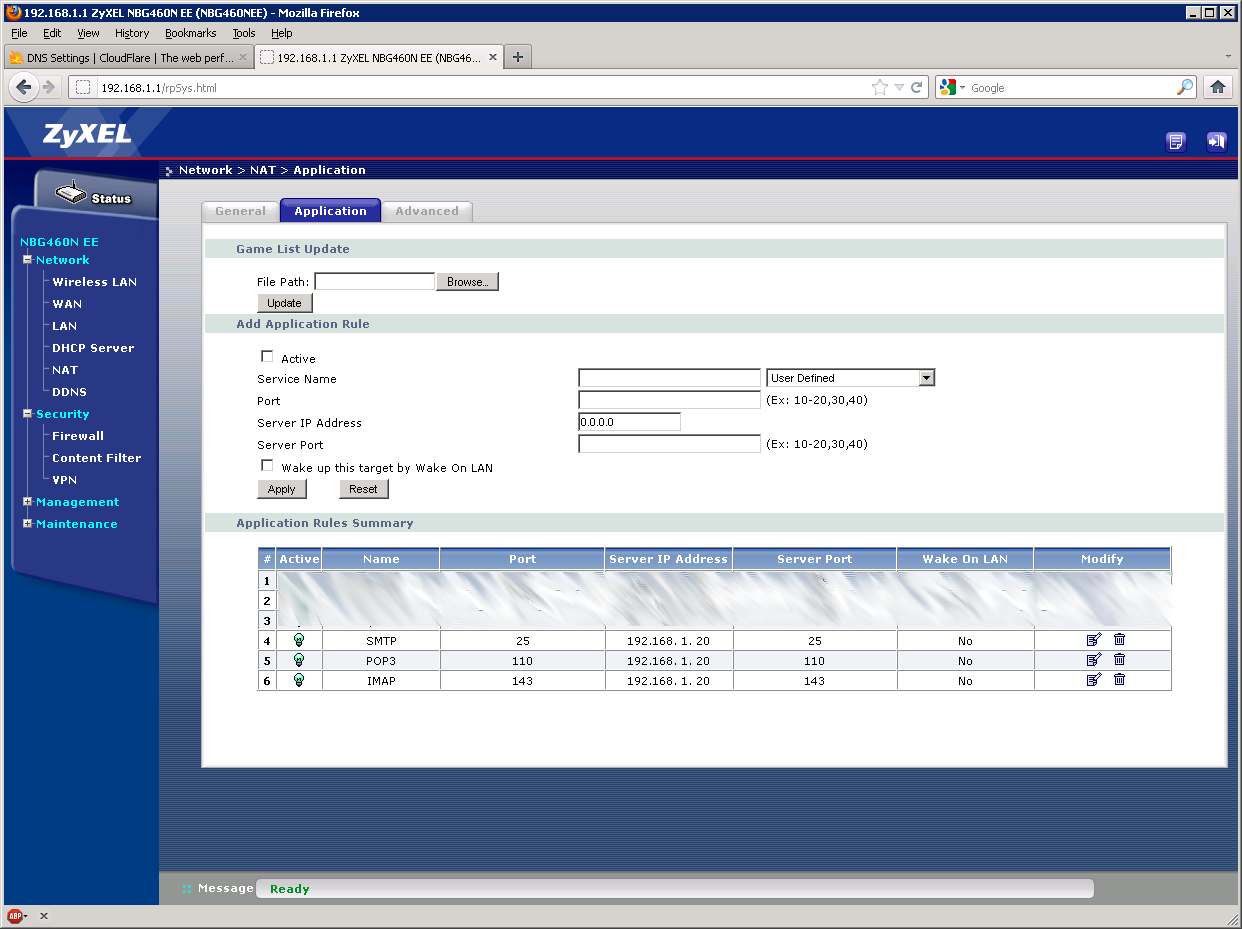Expand the Management tree section
The image size is (1242, 929).
click(x=28, y=502)
